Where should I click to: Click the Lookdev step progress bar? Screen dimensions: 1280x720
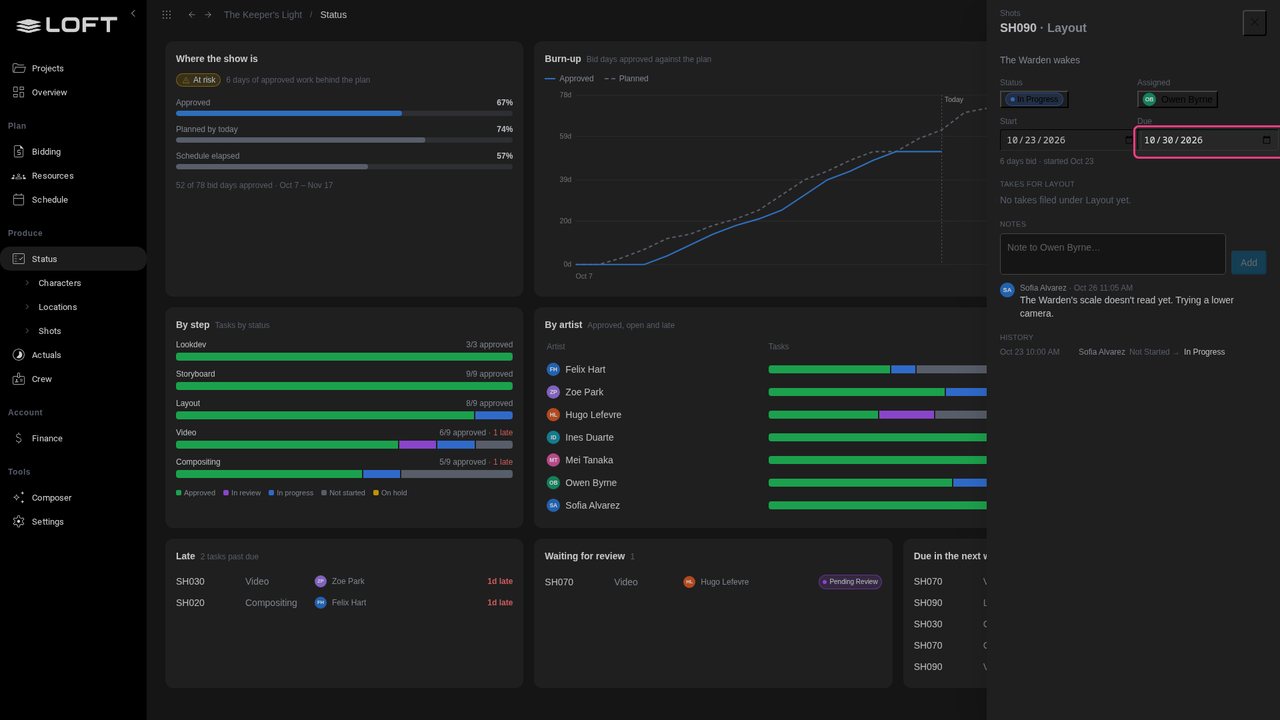coord(344,356)
